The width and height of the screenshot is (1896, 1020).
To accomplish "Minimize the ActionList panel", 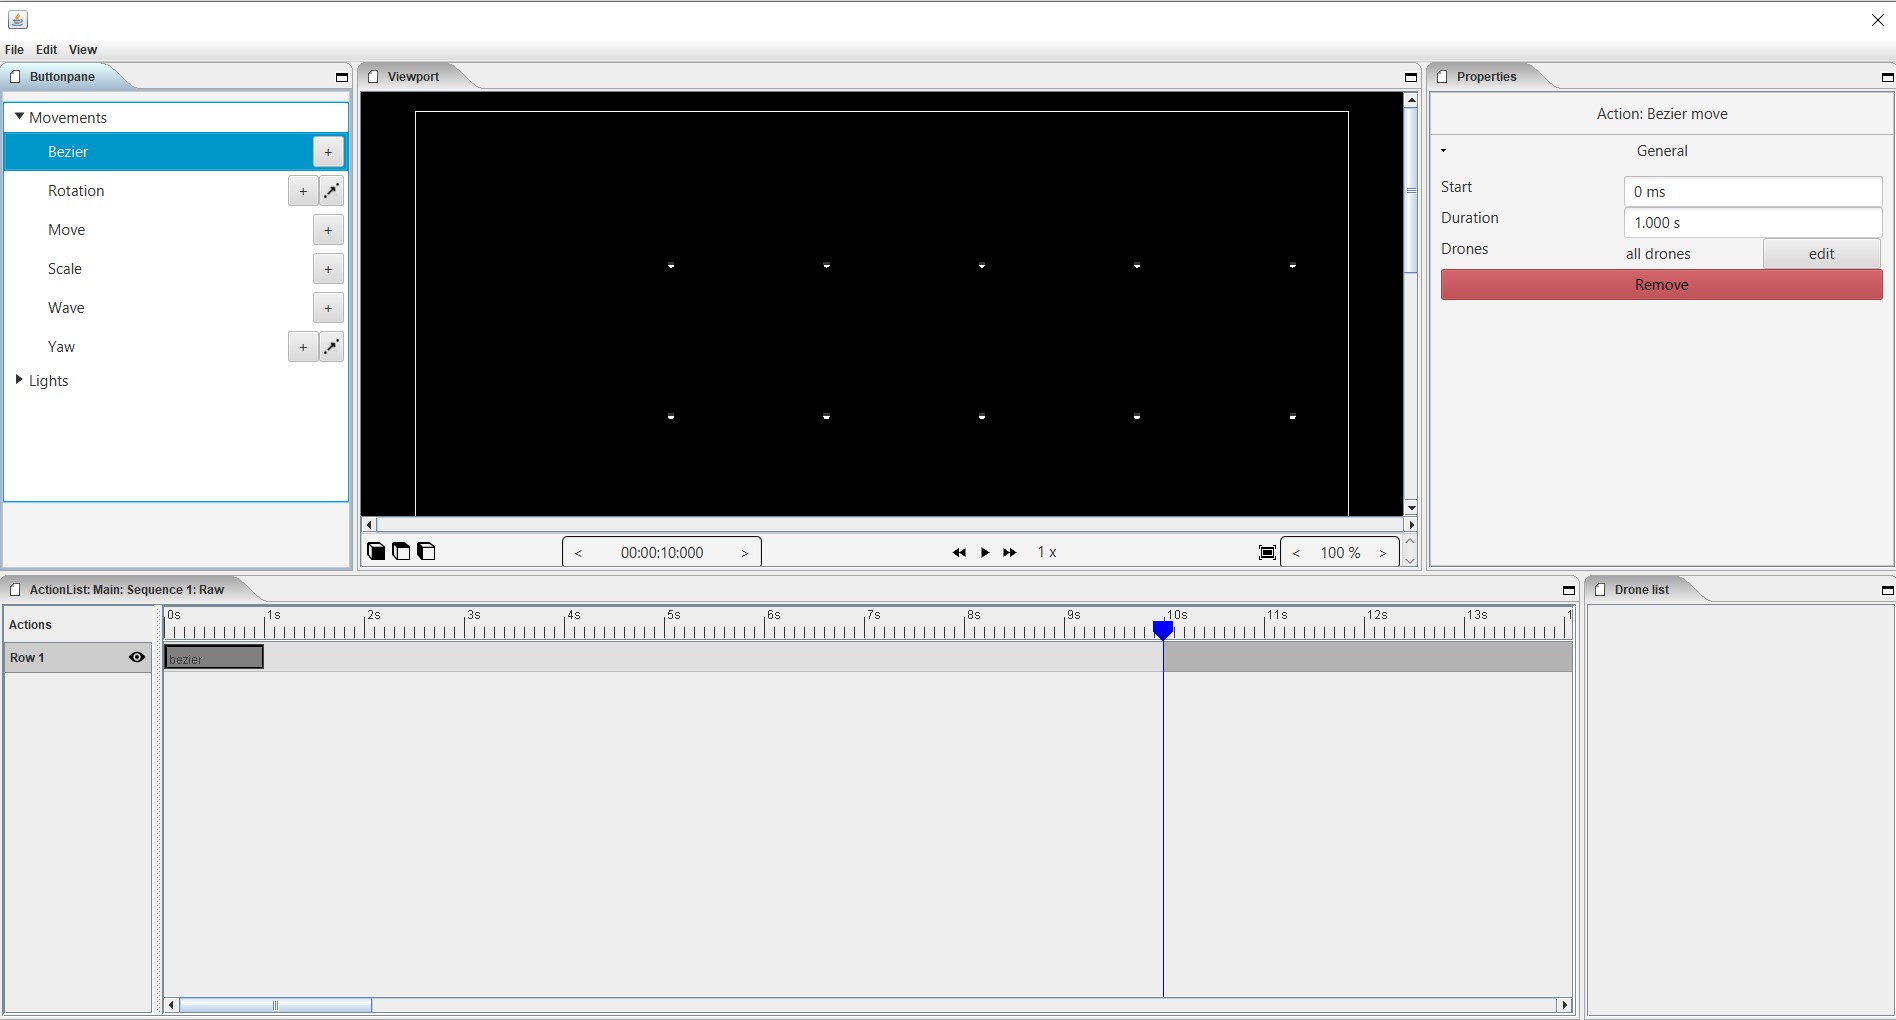I will [x=1569, y=590].
